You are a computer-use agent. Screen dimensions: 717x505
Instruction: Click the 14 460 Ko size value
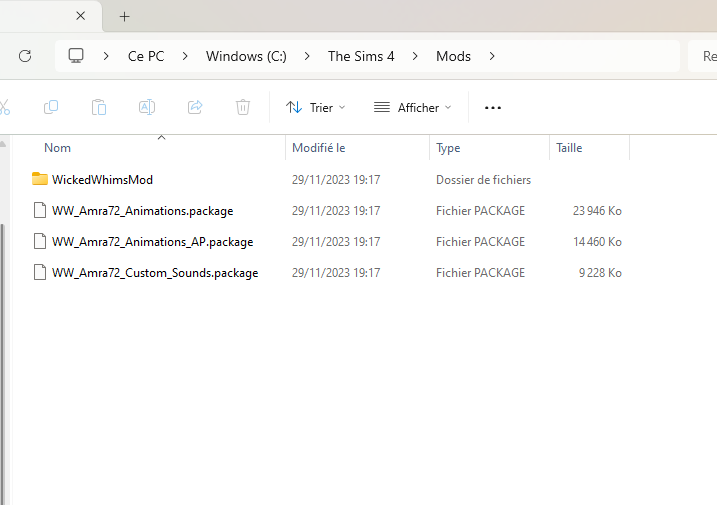pyautogui.click(x=597, y=242)
